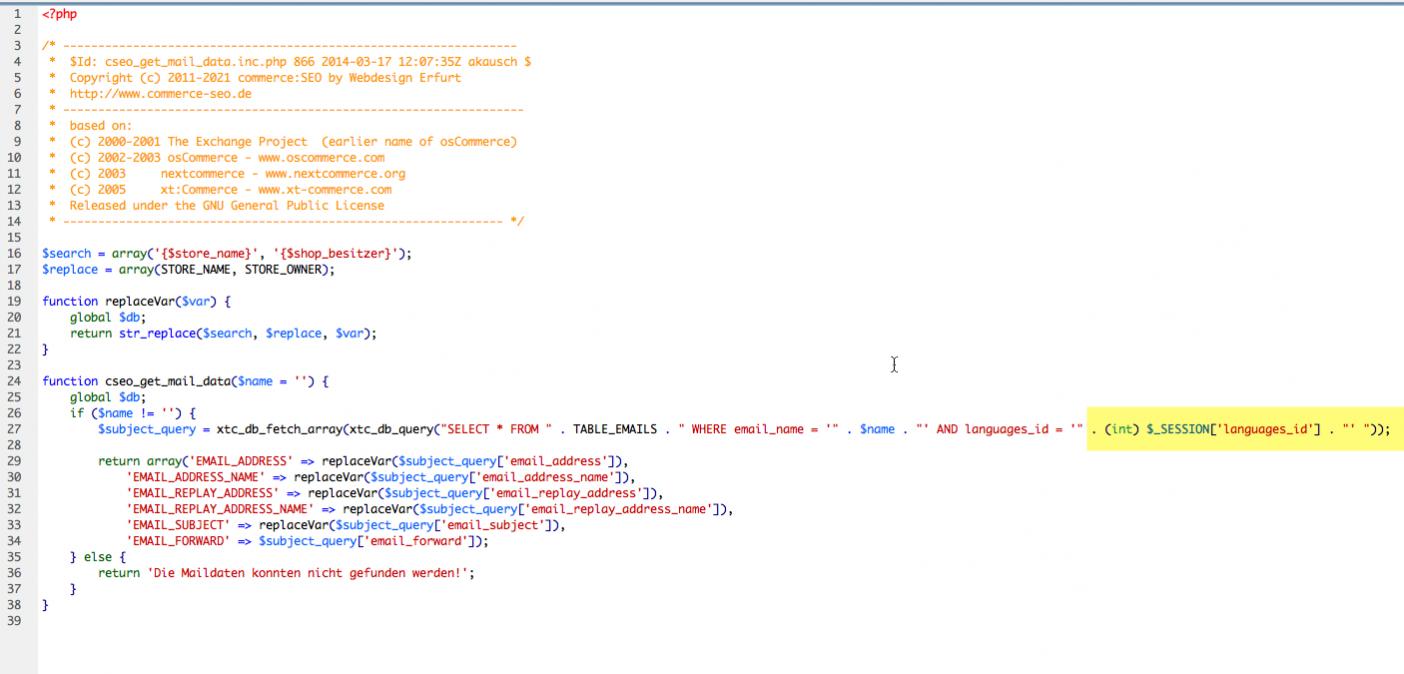Click line number 39 at file end

click(17, 621)
